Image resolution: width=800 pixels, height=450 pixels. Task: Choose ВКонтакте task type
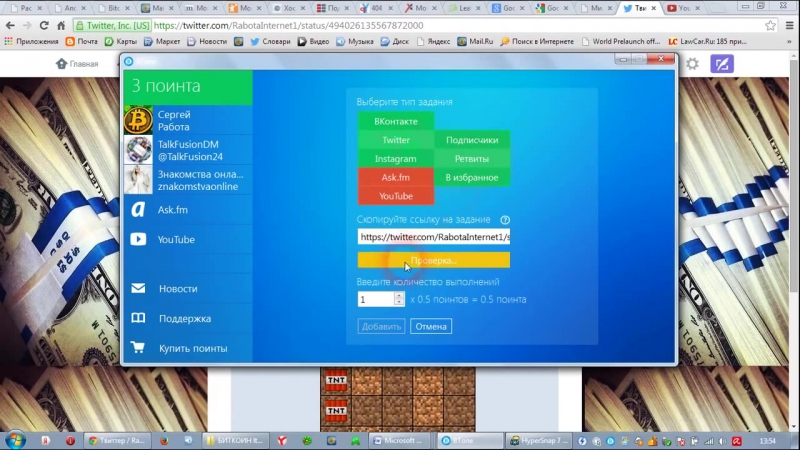pyautogui.click(x=396, y=121)
